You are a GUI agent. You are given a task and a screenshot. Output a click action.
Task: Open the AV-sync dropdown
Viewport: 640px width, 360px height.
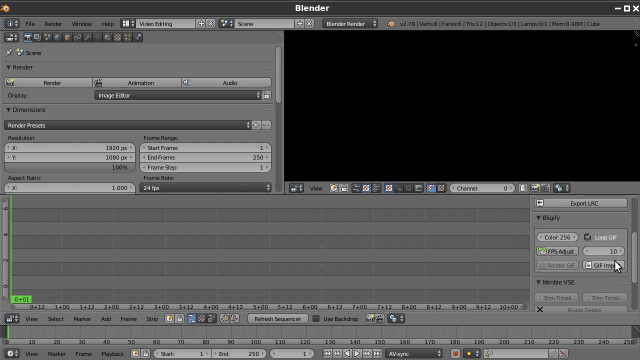coord(414,353)
